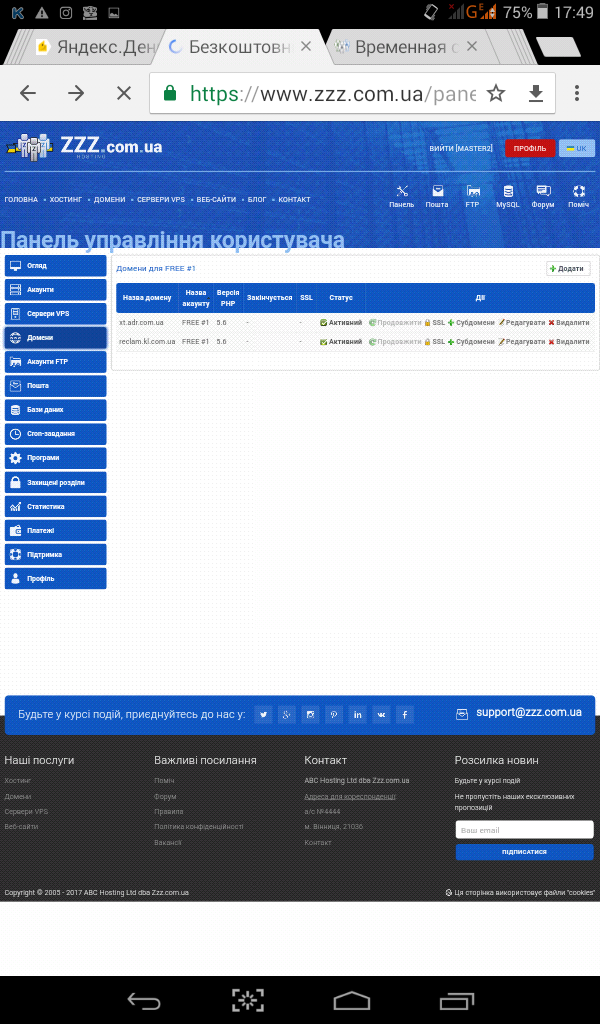The image size is (600, 1024).
Task: Open the Facebook social icon in footer
Action: click(405, 714)
